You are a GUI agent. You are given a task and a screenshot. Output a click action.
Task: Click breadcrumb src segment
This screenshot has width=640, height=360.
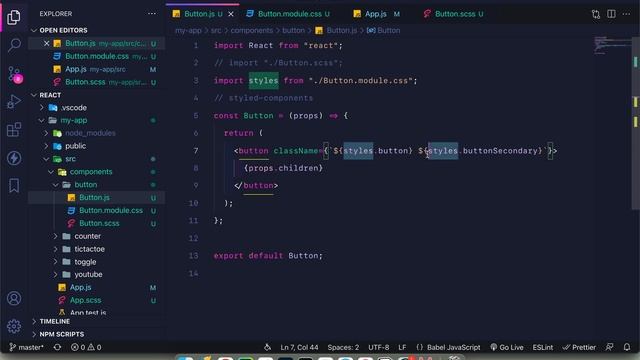pos(216,31)
